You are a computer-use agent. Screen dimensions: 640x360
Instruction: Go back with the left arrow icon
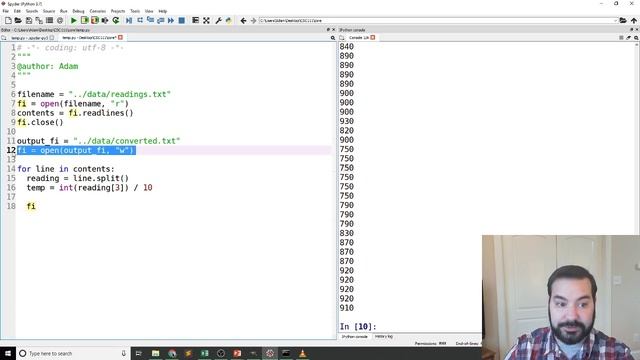click(x=243, y=20)
